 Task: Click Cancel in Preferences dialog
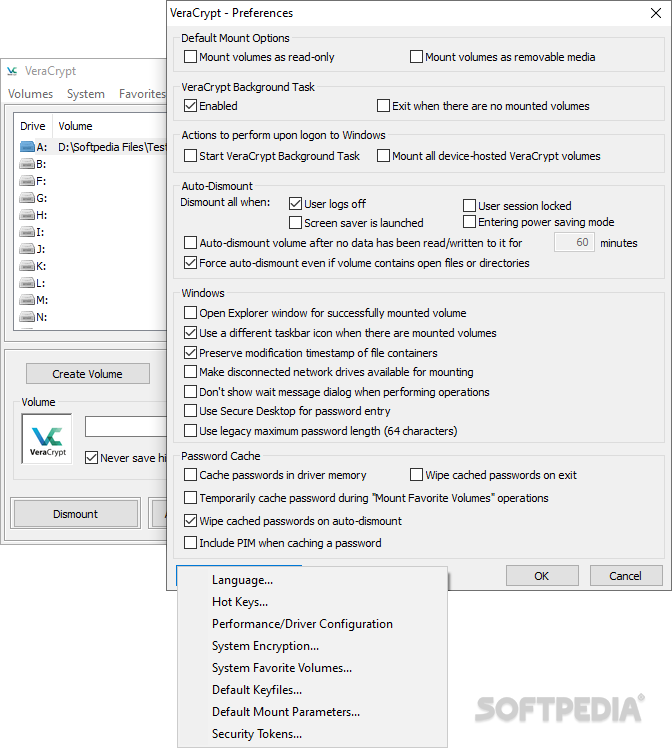coord(626,576)
